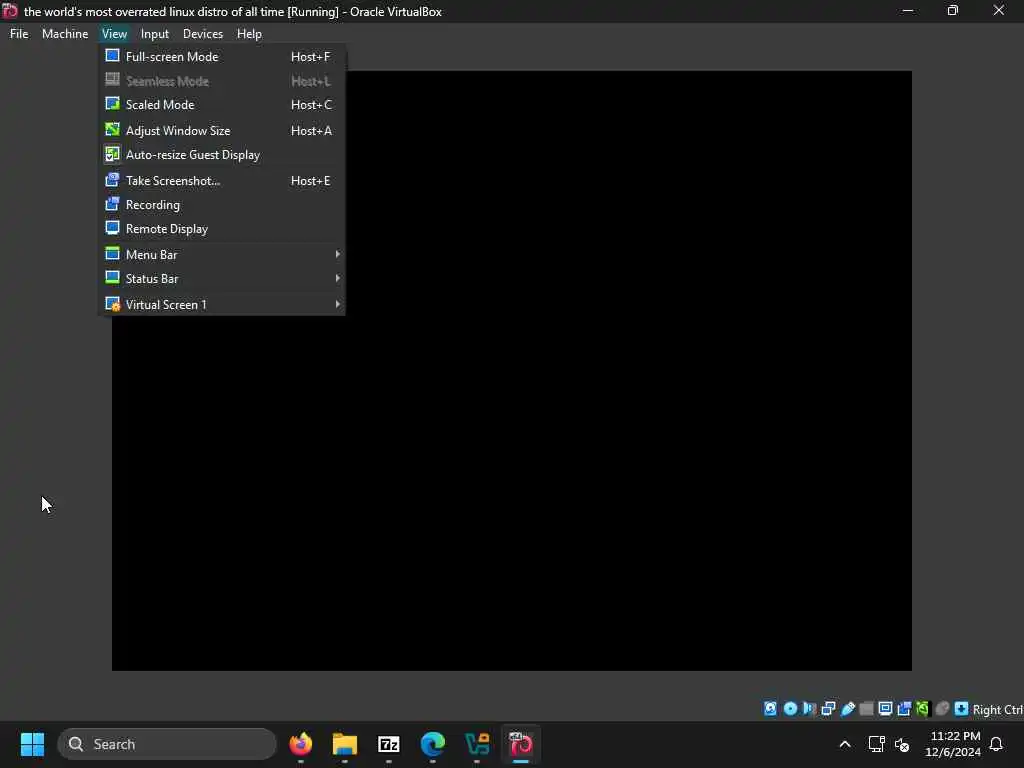Viewport: 1024px width, 768px height.
Task: Choose Adjust Window Size Host+A entry
Action: pyautogui.click(x=221, y=131)
